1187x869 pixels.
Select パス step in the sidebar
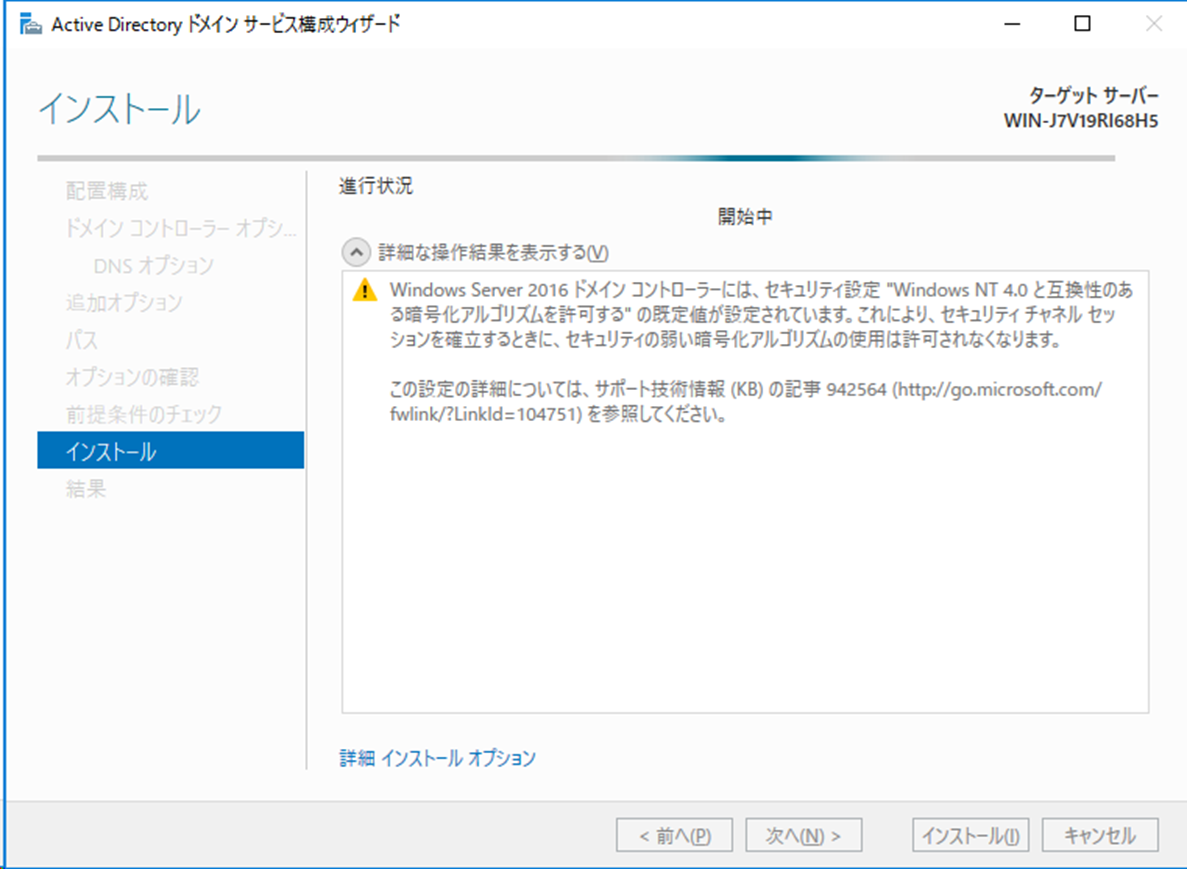click(x=82, y=339)
